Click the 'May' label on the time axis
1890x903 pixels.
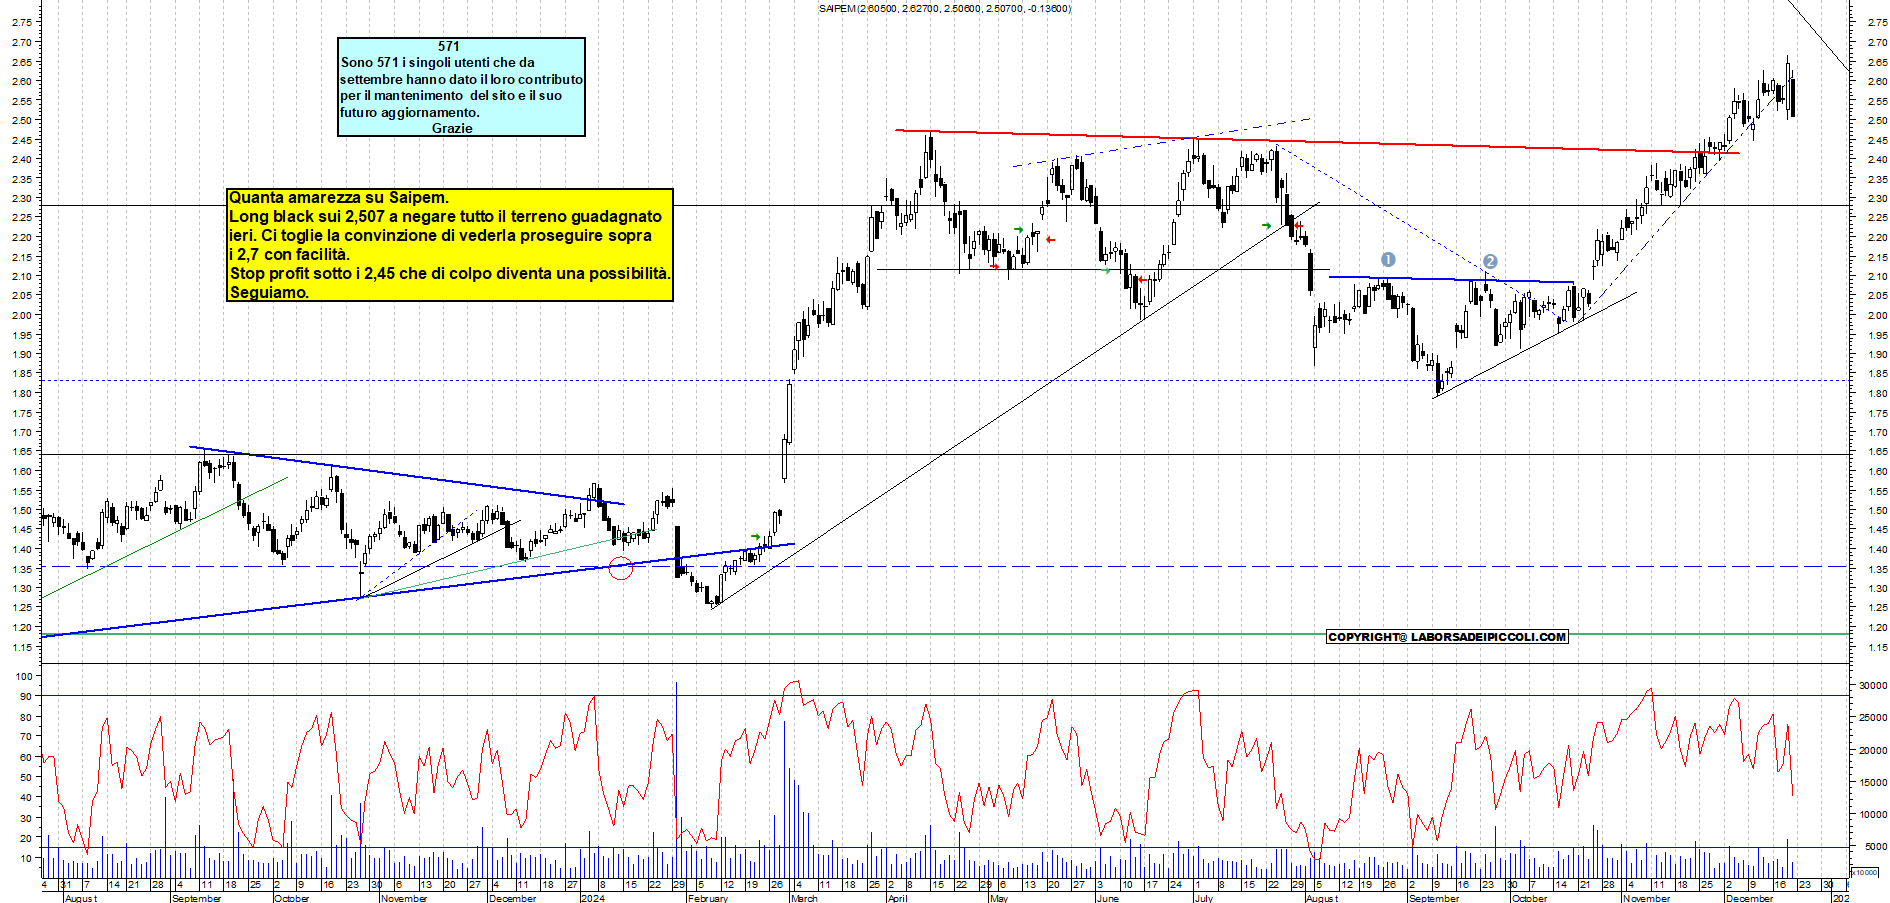(998, 898)
